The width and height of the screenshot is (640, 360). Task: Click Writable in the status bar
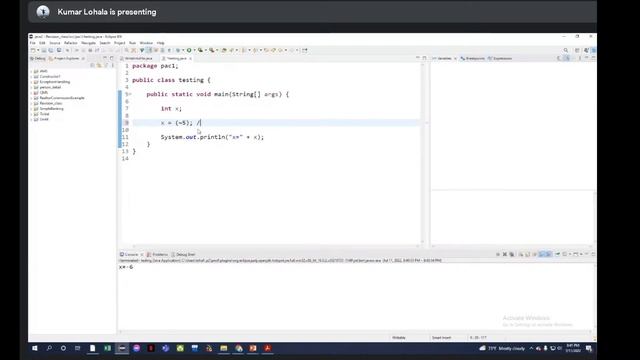point(399,338)
